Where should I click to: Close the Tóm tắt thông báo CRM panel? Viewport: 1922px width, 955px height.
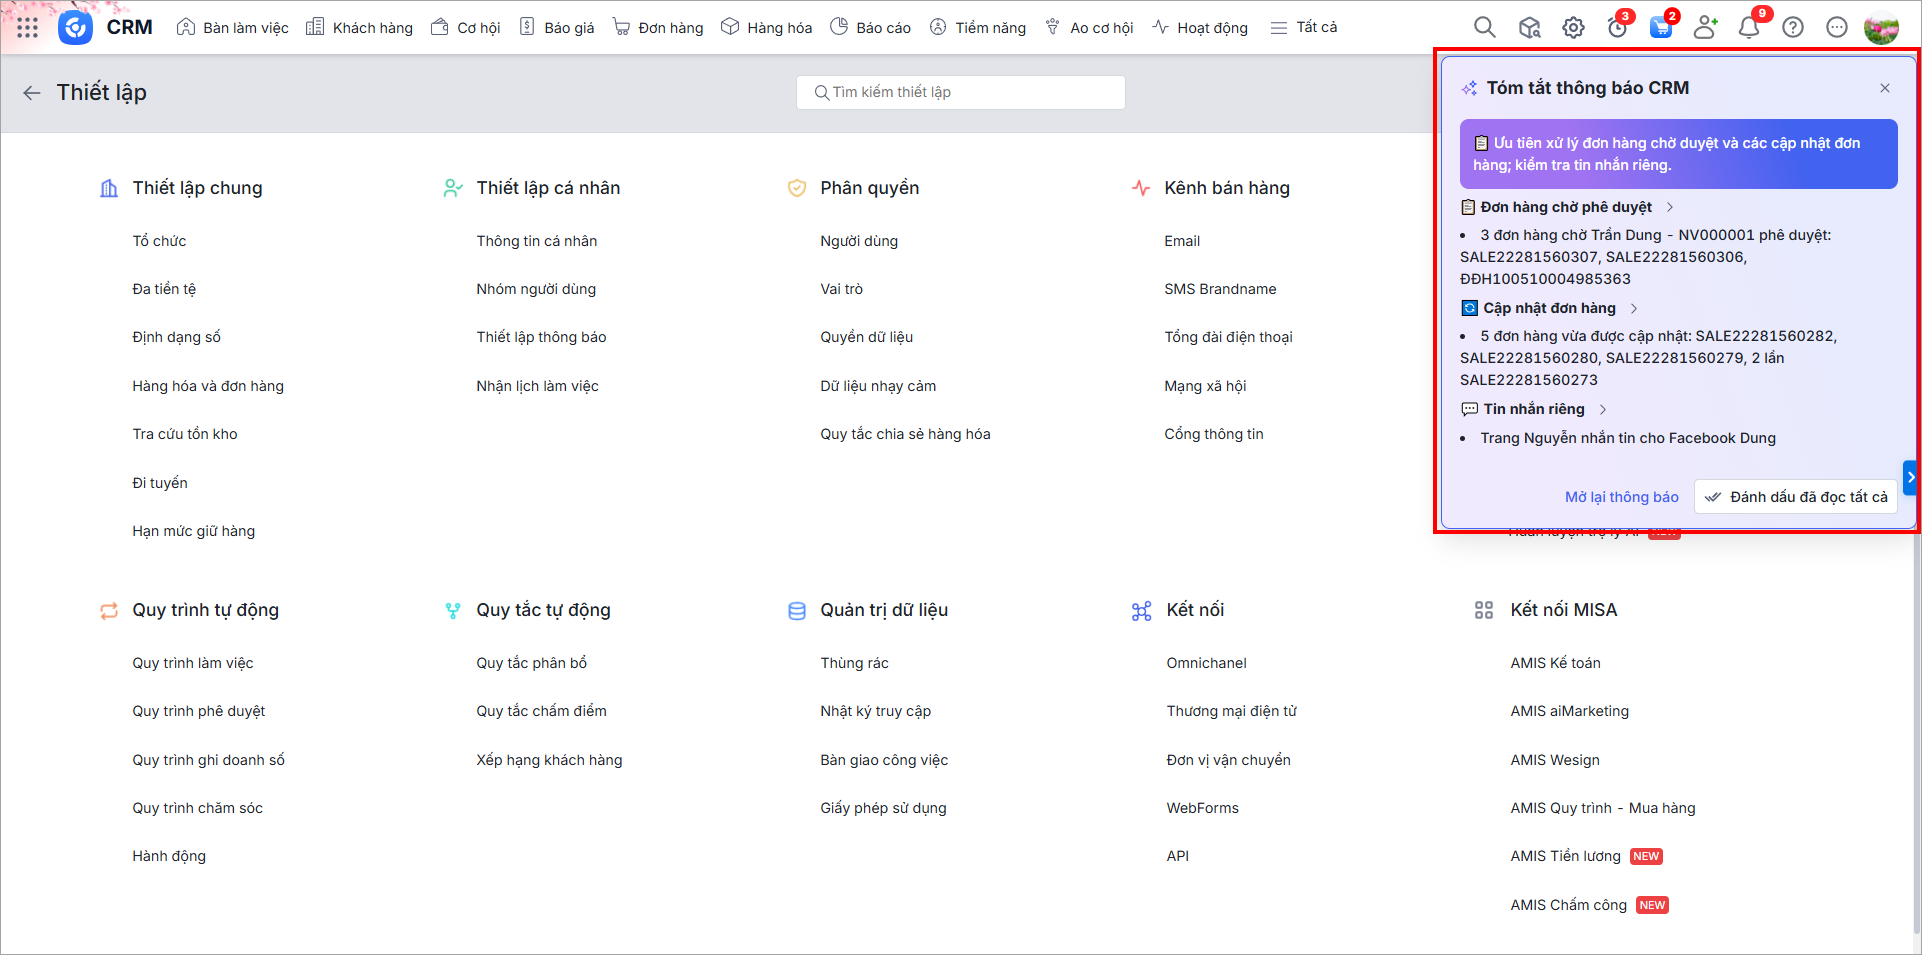click(x=1884, y=88)
